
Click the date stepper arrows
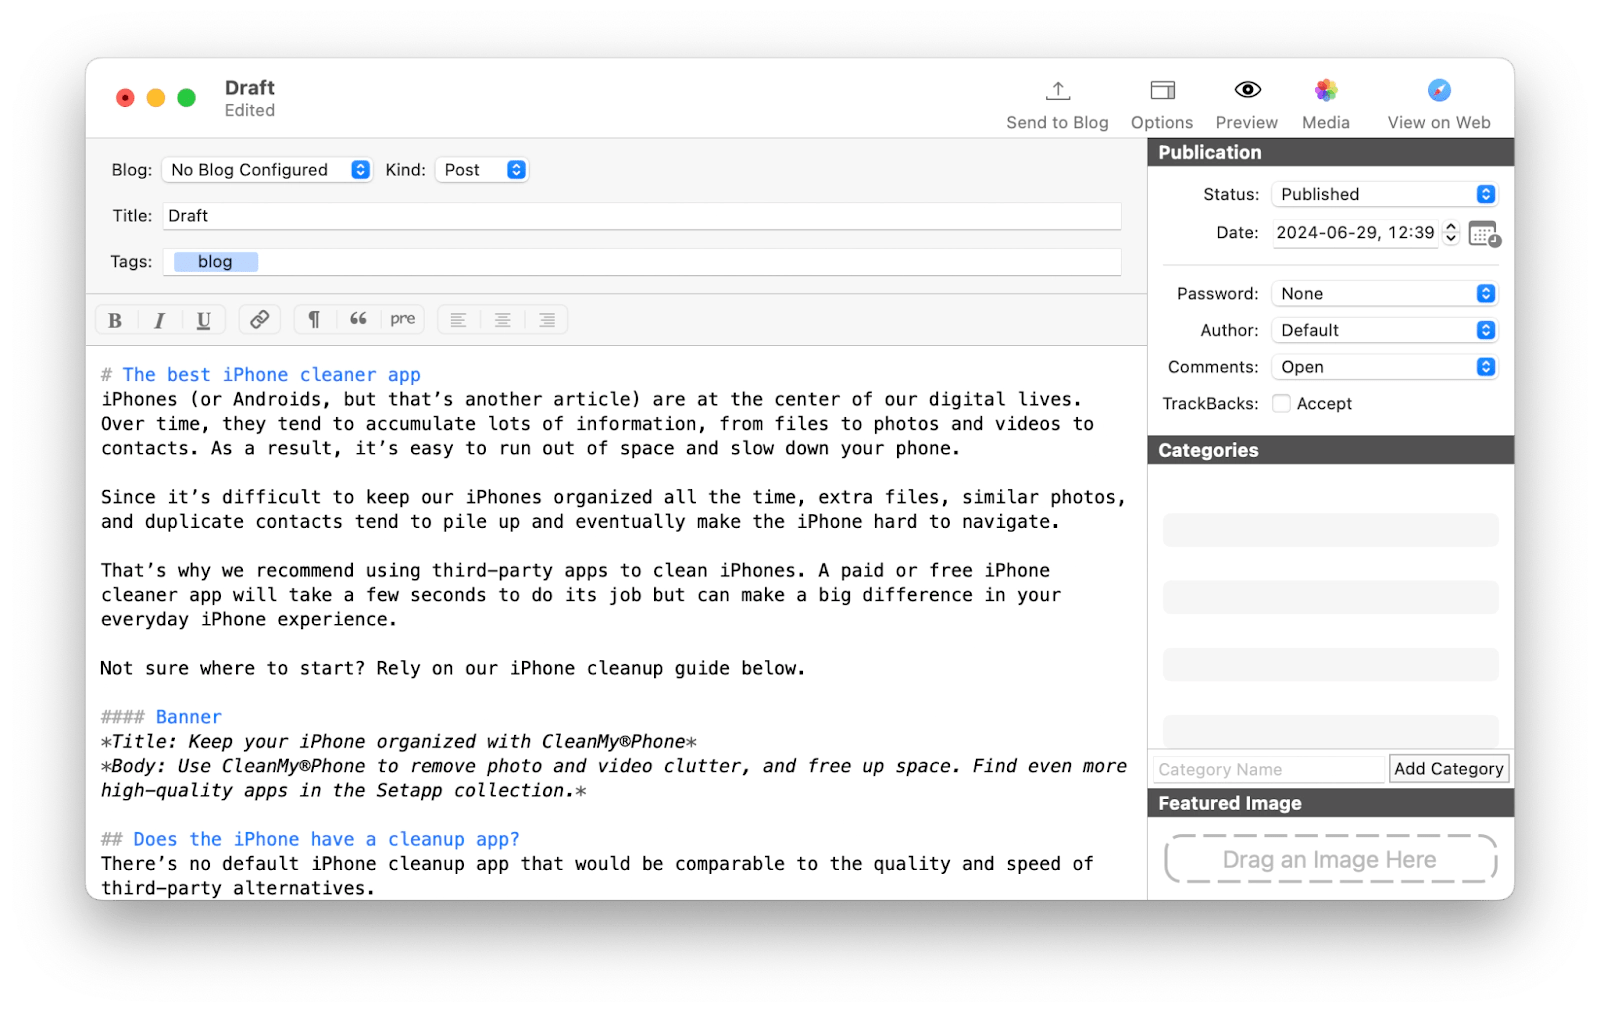pos(1449,233)
